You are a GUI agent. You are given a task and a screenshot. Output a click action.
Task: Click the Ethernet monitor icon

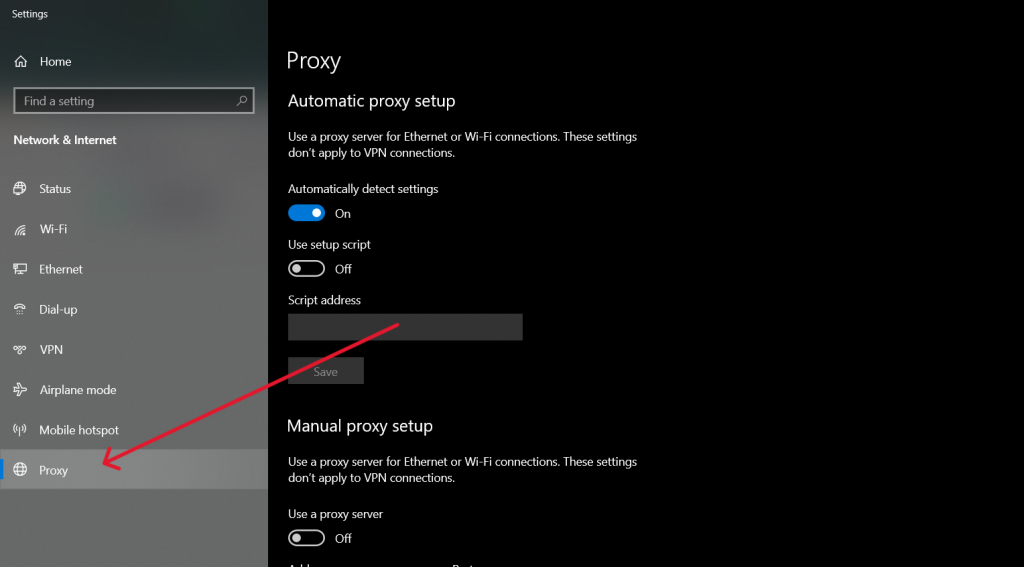pyautogui.click(x=20, y=269)
